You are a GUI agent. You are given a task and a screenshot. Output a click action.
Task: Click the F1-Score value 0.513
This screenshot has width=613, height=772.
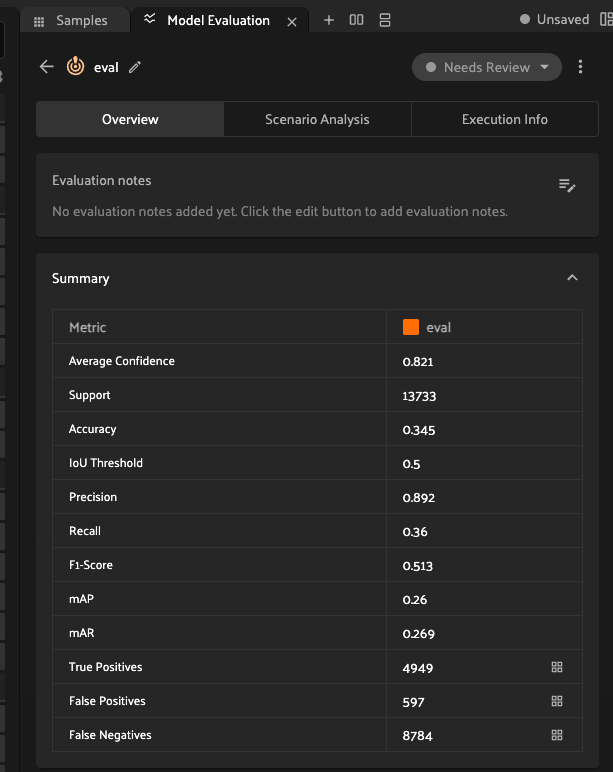tap(418, 566)
